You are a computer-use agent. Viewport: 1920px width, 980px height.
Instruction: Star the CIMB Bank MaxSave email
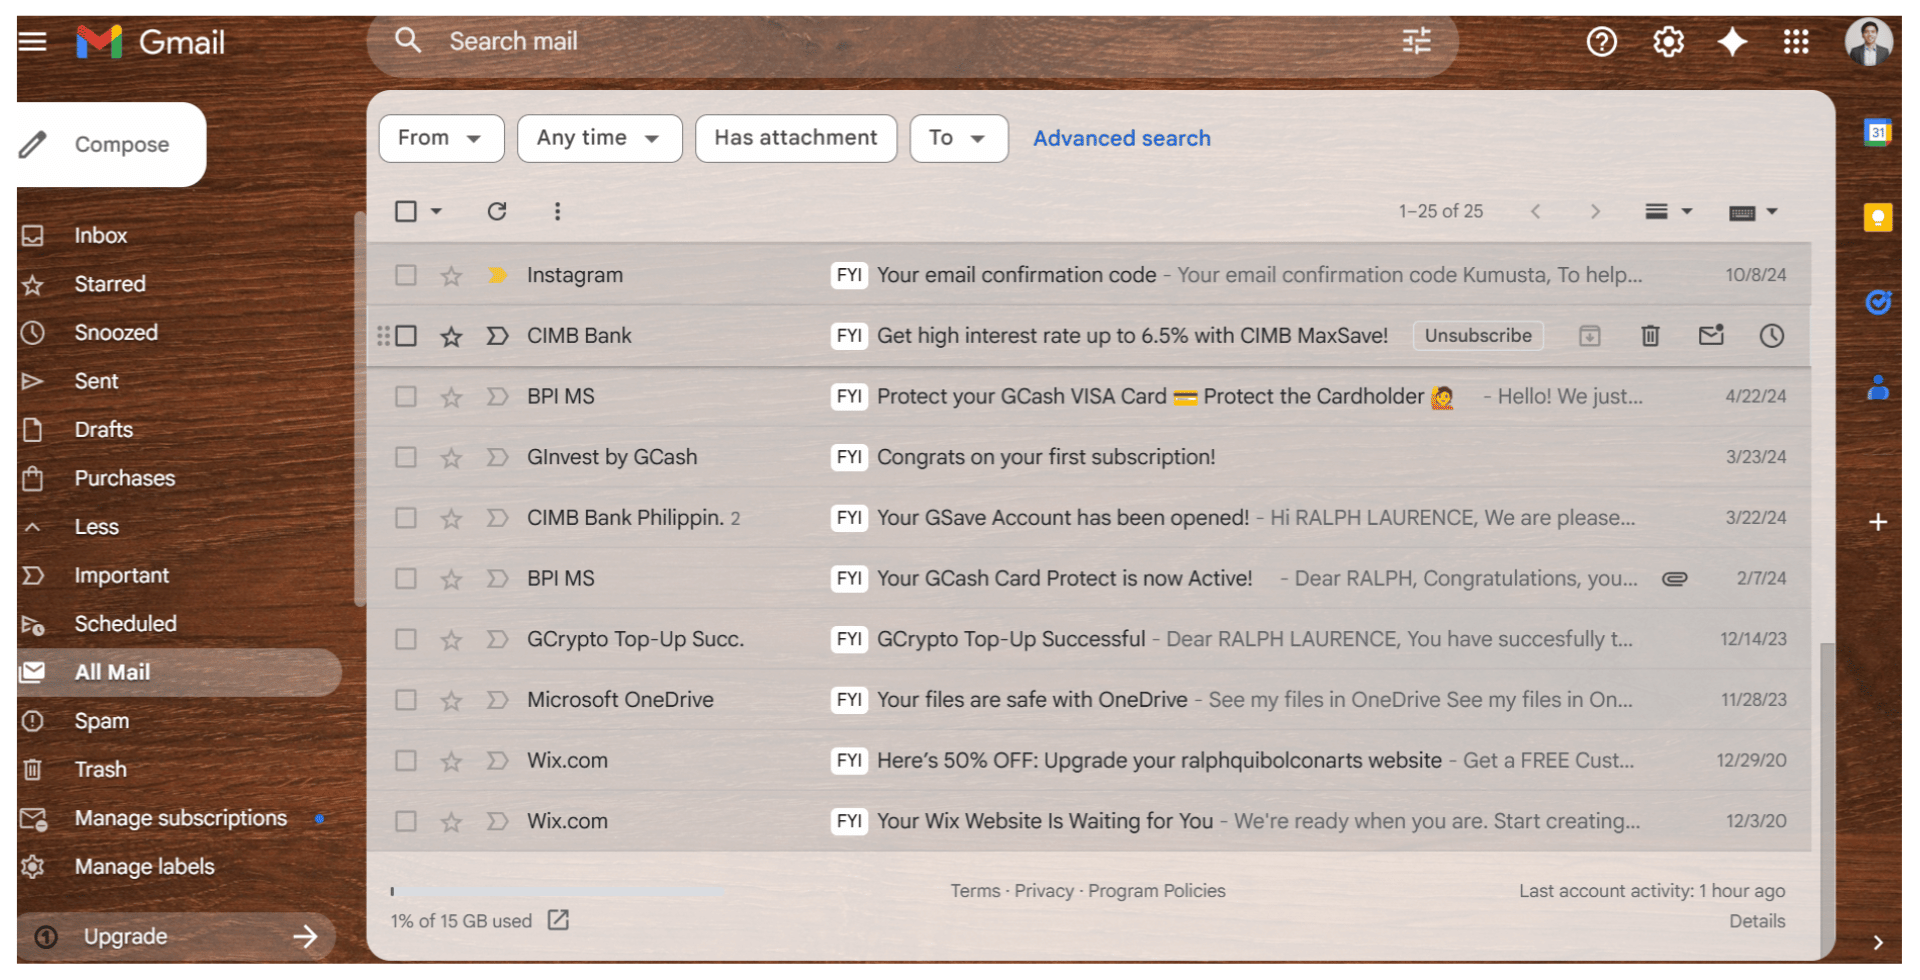click(x=451, y=336)
